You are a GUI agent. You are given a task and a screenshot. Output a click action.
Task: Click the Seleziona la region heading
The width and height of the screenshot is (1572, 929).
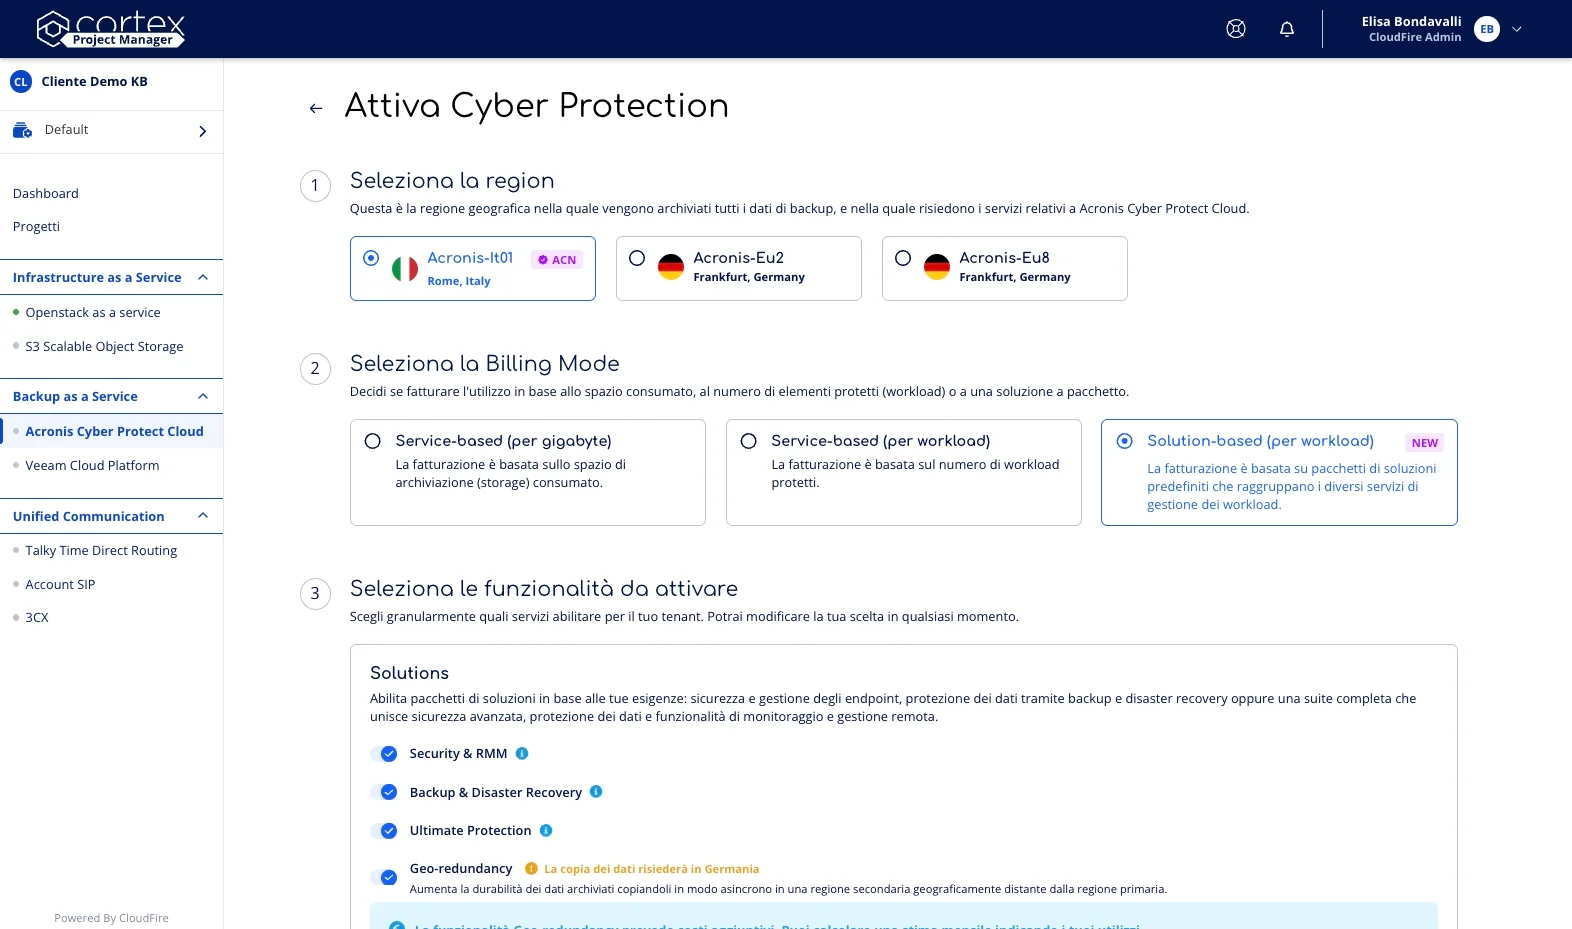[452, 181]
